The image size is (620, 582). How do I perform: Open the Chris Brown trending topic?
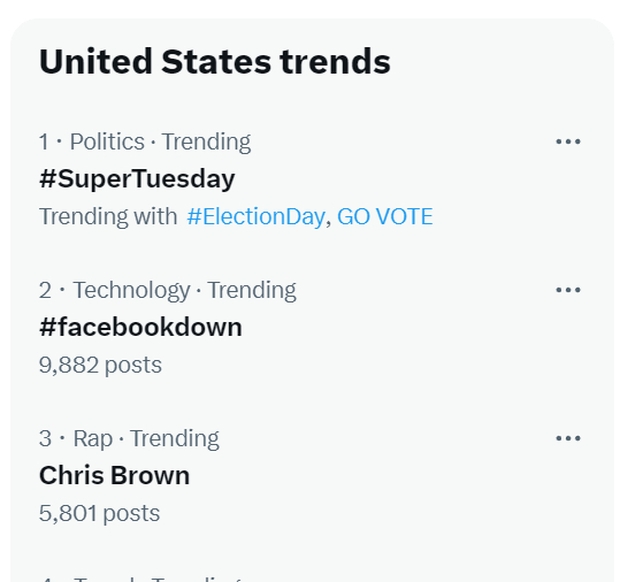(x=114, y=475)
